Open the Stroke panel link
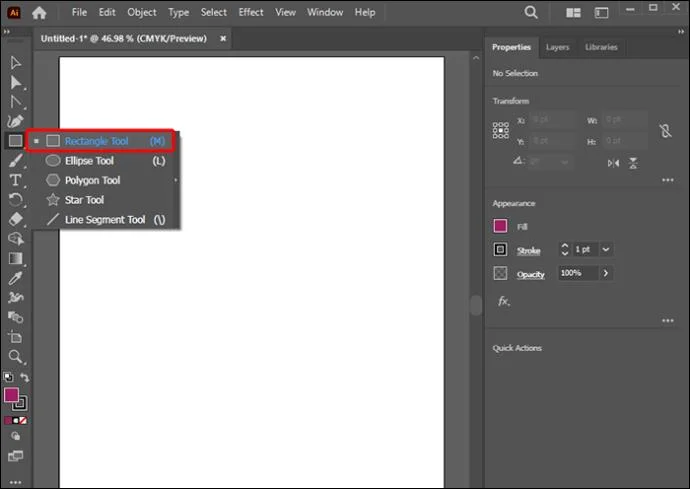The width and height of the screenshot is (690, 489). (x=529, y=250)
